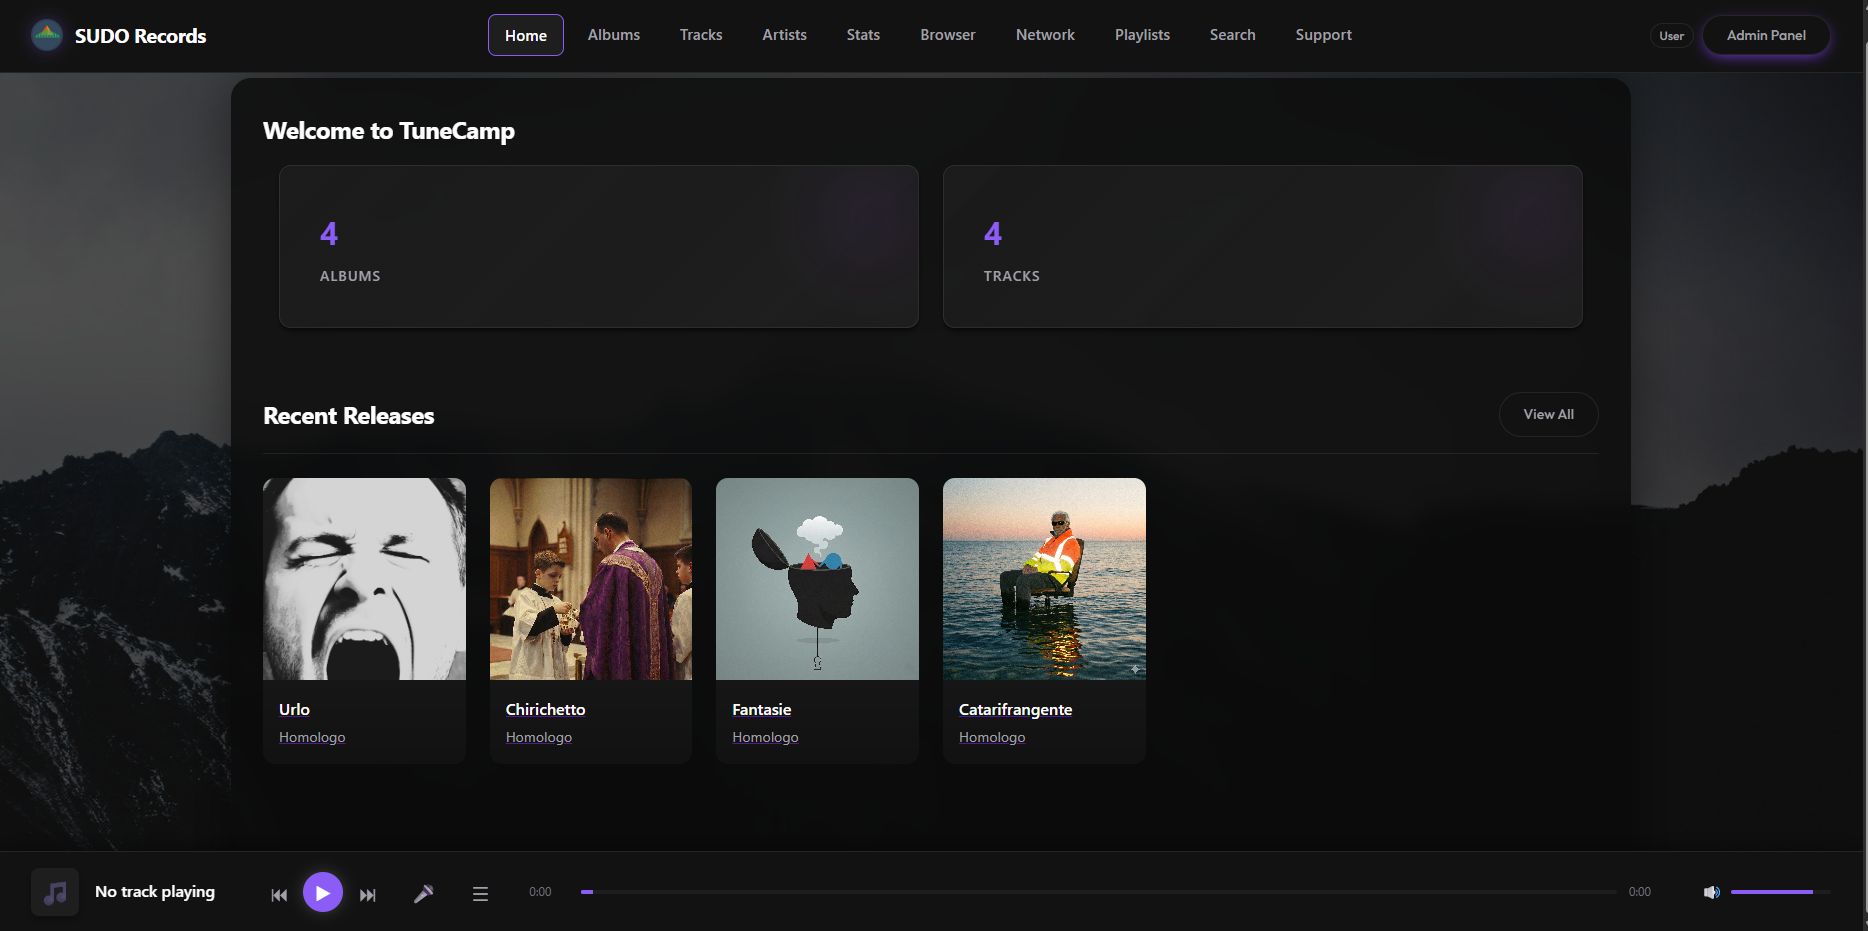This screenshot has height=931, width=1868.
Task: Open the play queue list icon
Action: coord(480,893)
